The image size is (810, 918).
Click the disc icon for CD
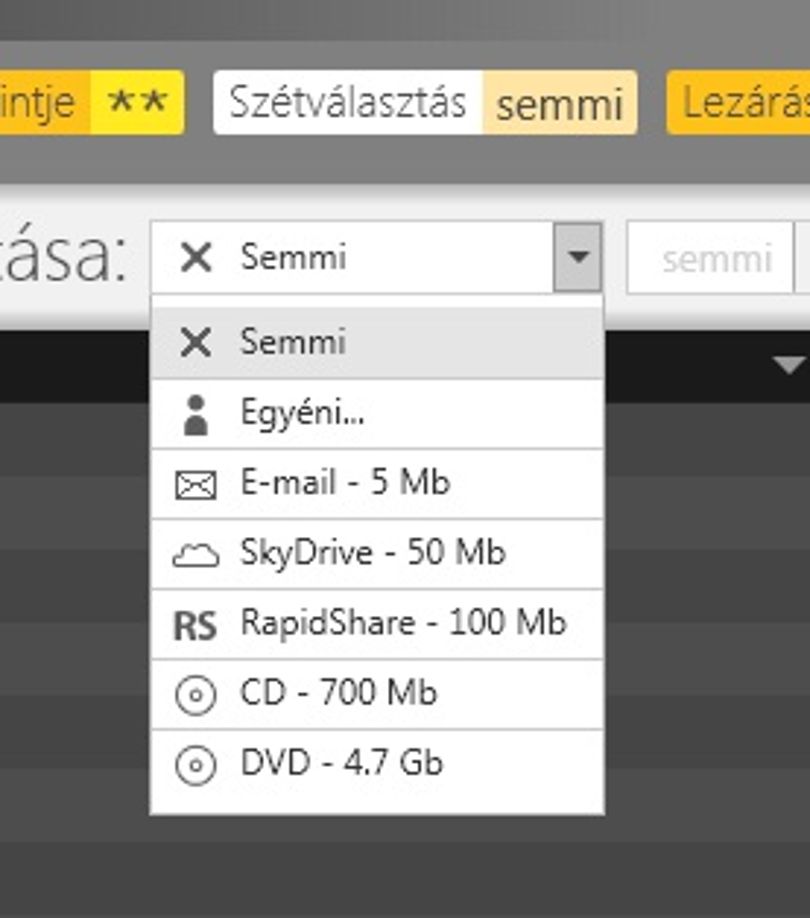tap(196, 695)
